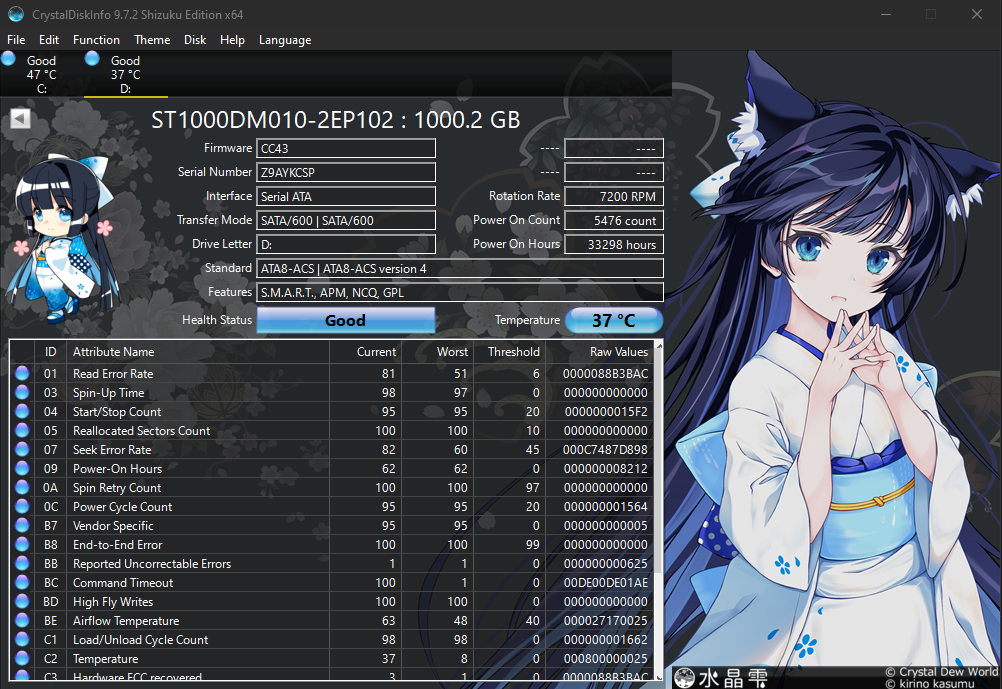Open the Theme menu
This screenshot has width=1002, height=689.
(152, 40)
